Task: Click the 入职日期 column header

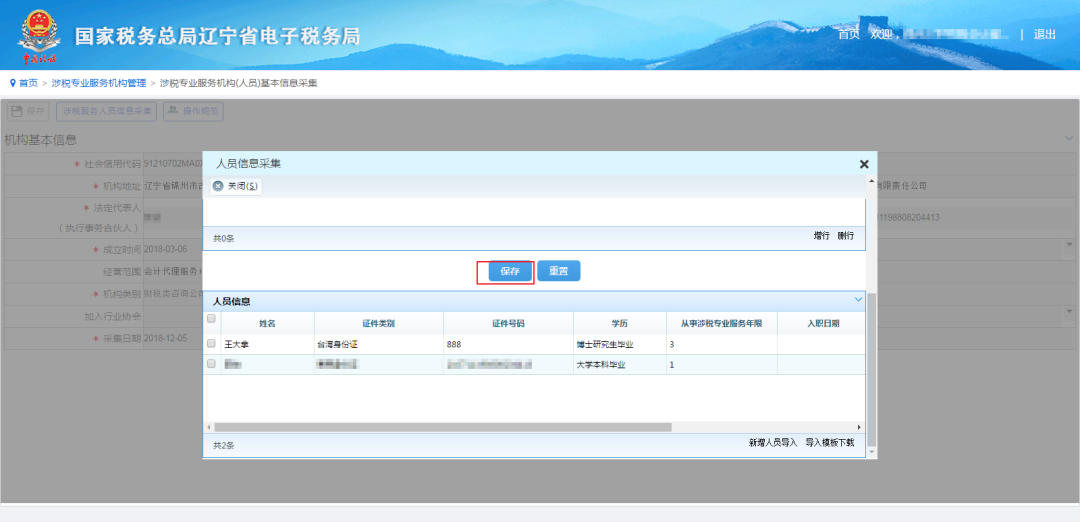Action: [820, 323]
